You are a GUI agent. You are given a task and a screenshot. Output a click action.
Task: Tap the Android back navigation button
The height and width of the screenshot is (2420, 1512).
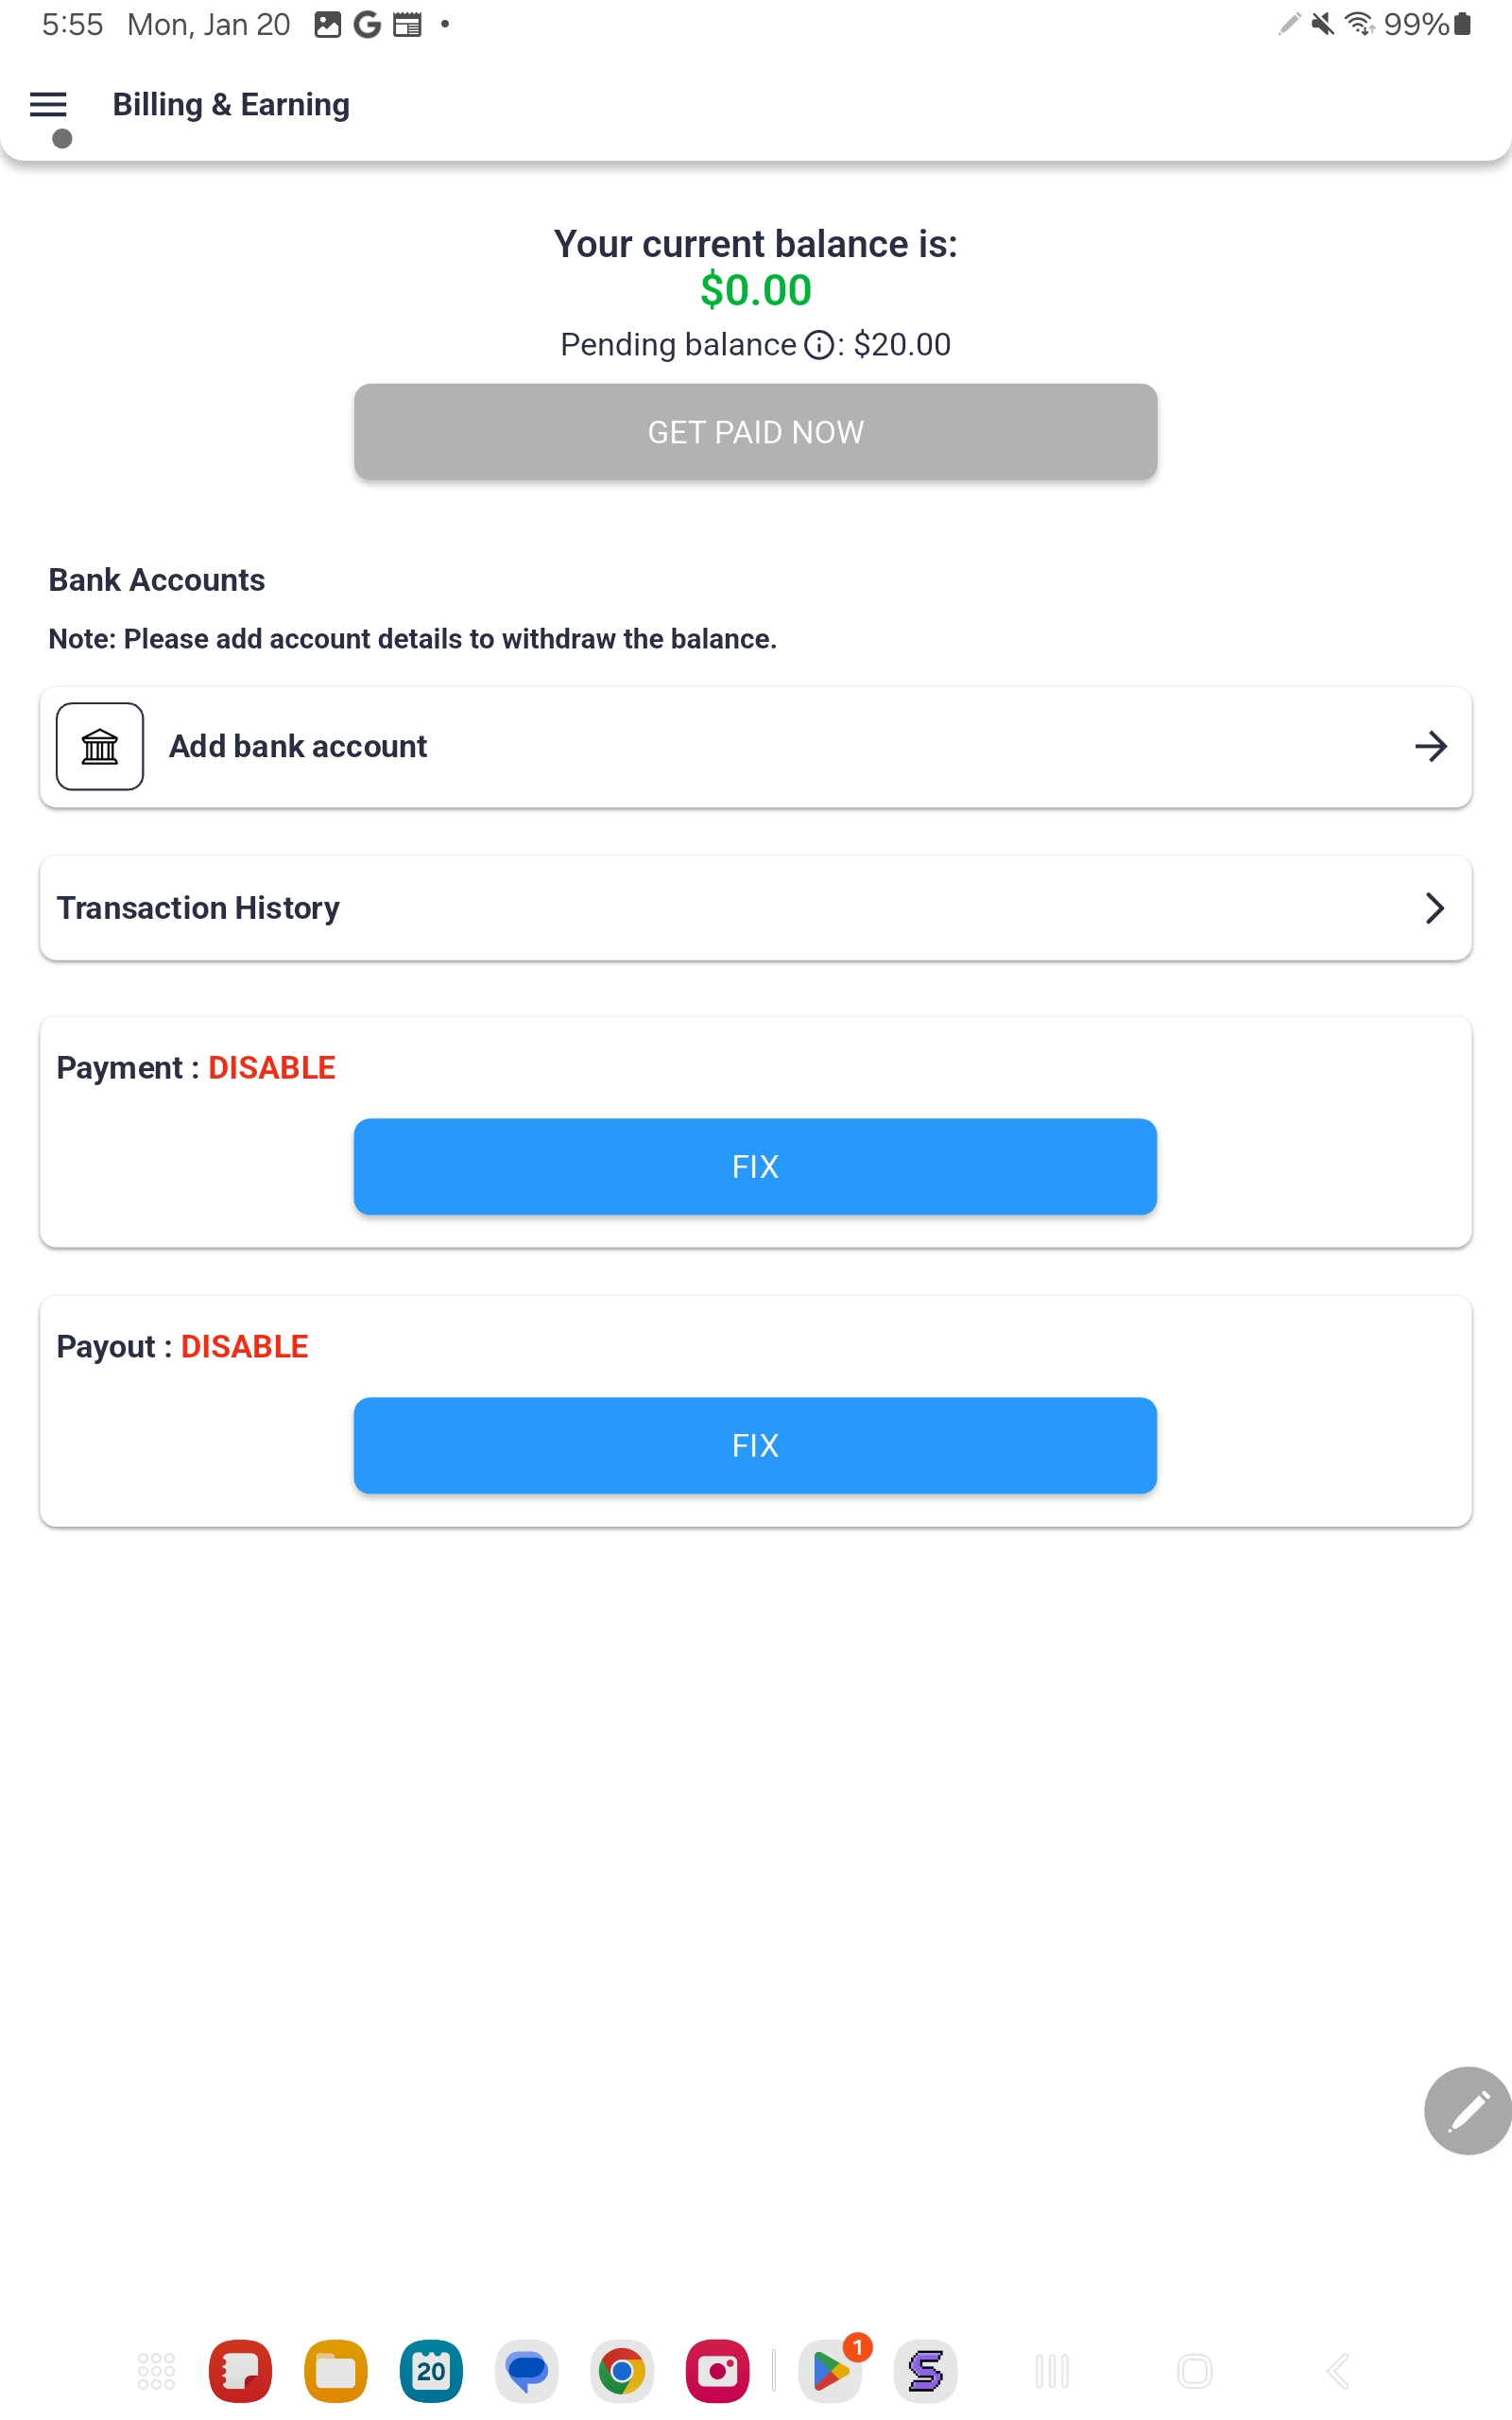1338,2371
